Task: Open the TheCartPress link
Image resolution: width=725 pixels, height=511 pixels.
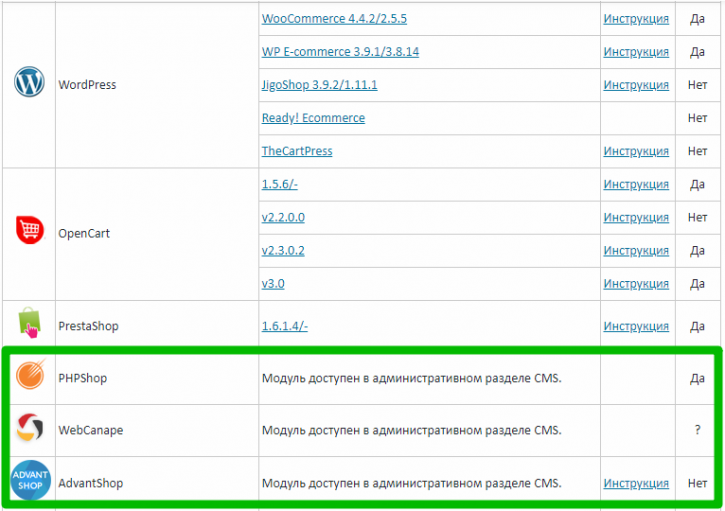Action: (x=297, y=151)
